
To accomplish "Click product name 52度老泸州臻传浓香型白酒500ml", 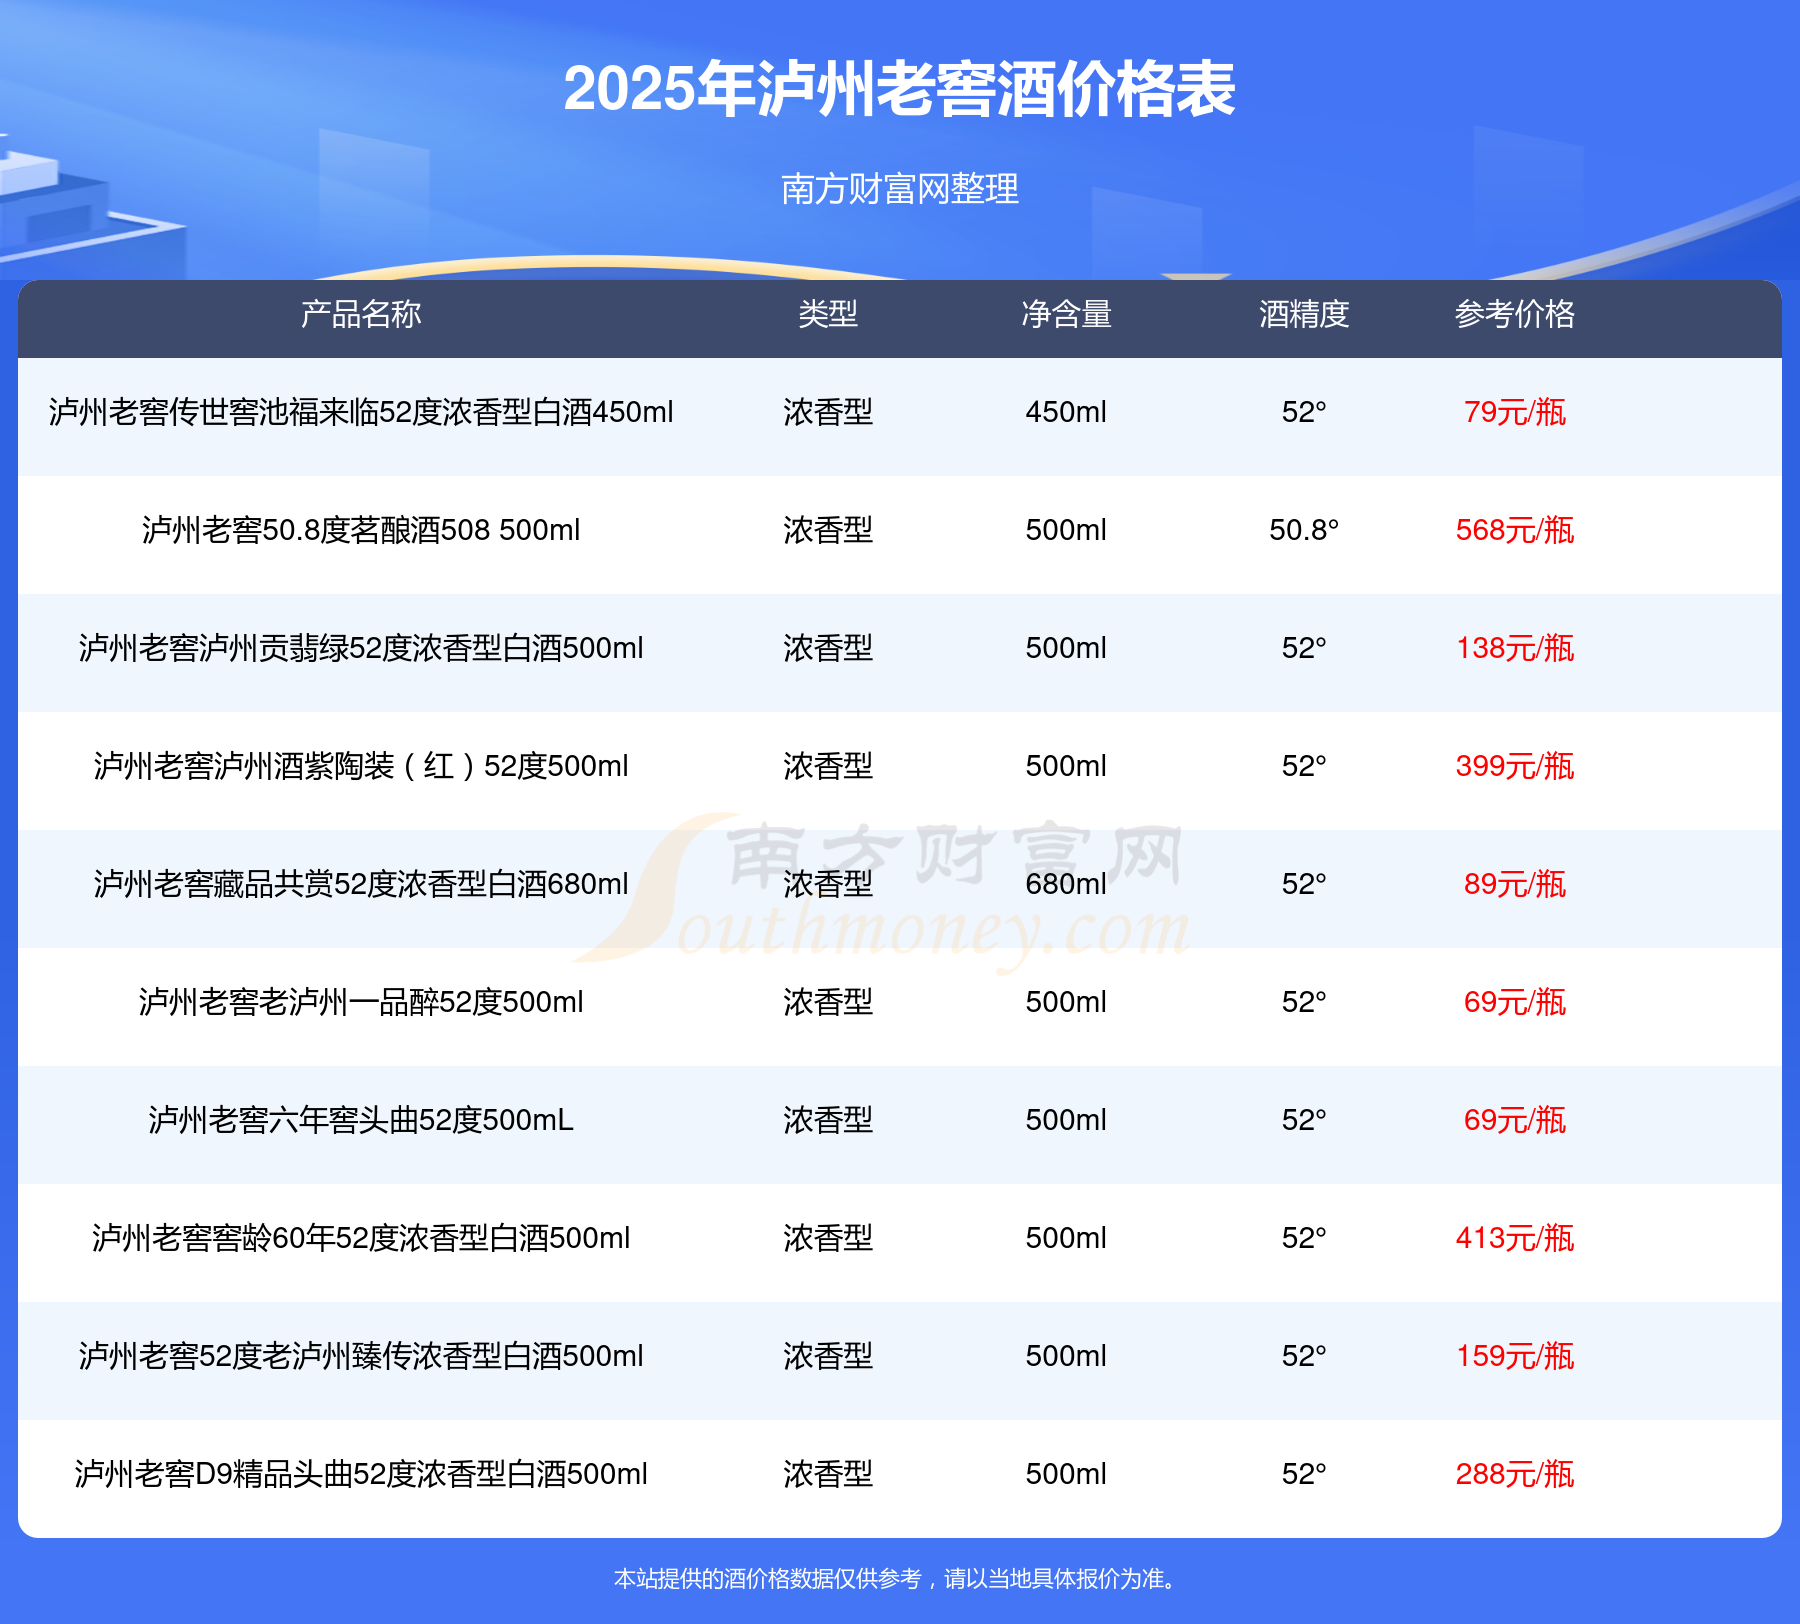I will pyautogui.click(x=421, y=1356).
